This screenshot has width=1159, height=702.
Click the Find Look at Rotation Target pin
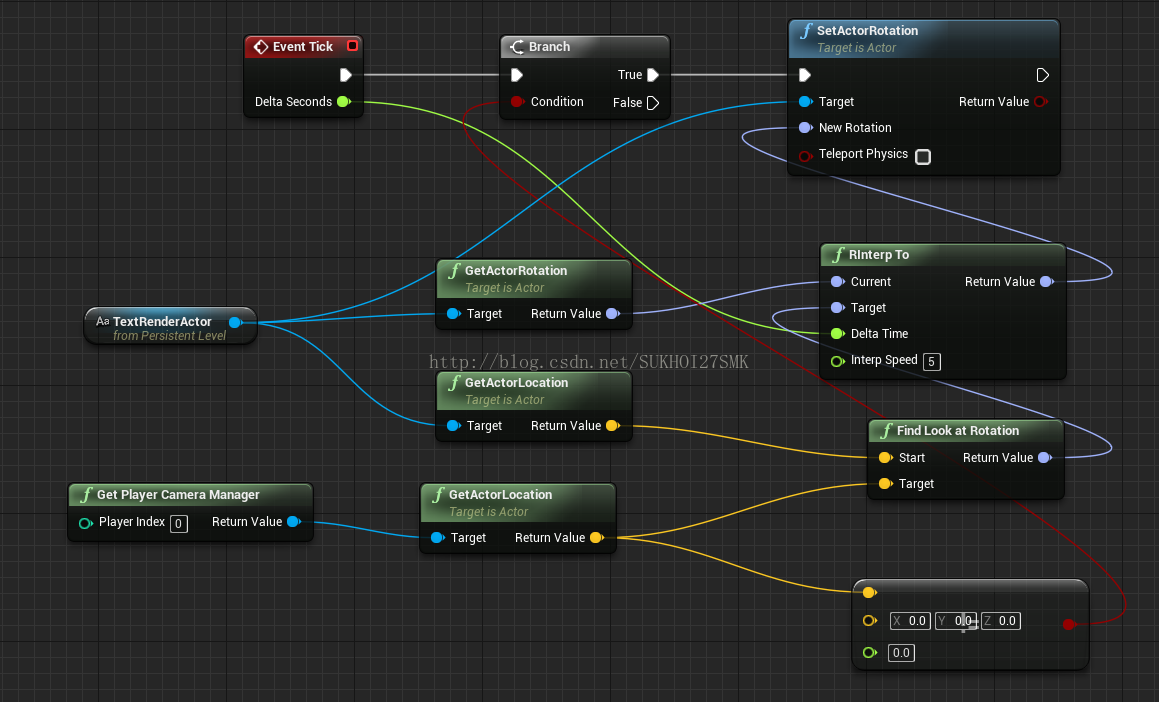click(x=885, y=484)
